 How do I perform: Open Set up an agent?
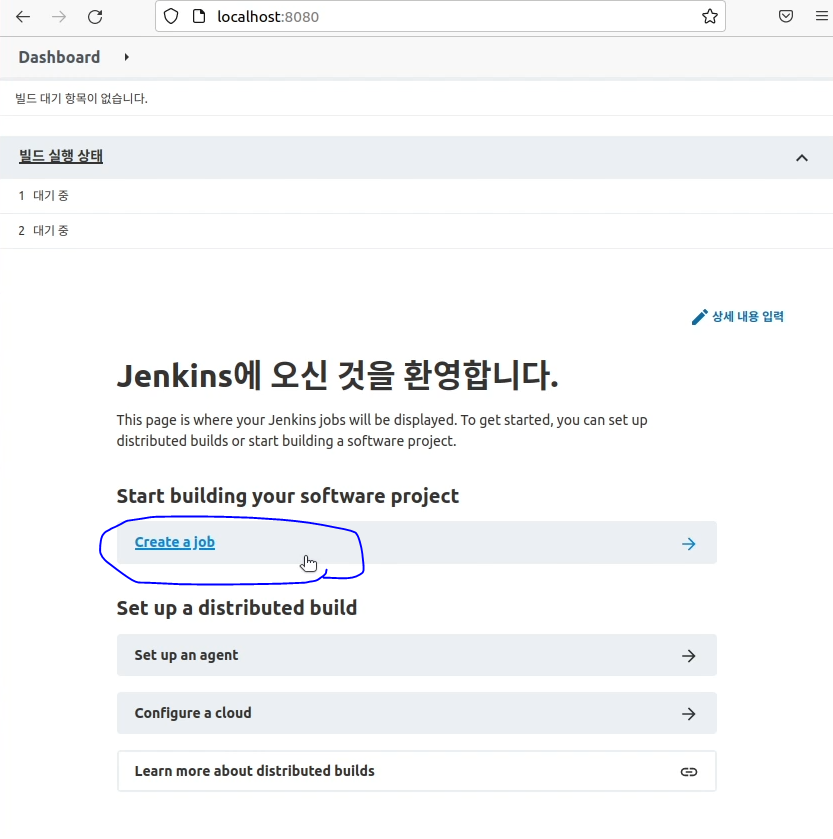(416, 655)
